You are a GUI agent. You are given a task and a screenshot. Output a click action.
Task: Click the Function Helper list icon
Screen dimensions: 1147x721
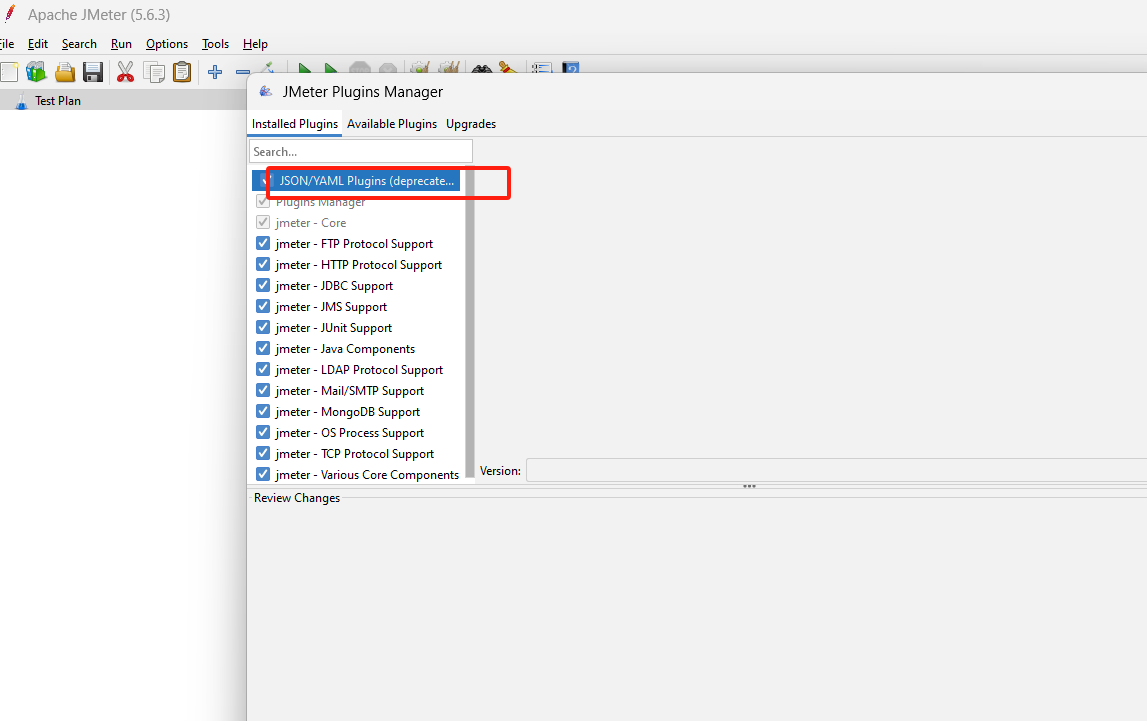pyautogui.click(x=541, y=67)
